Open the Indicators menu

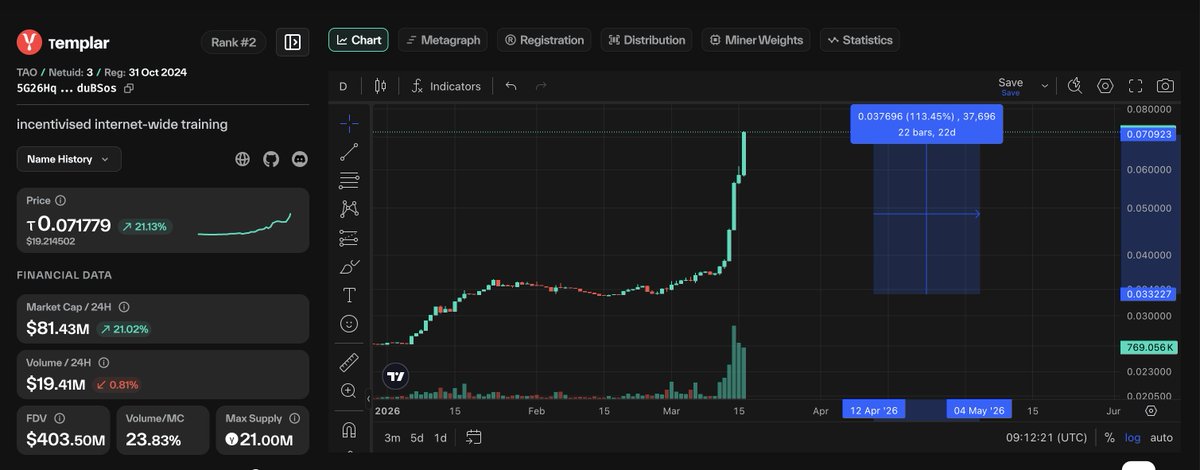(446, 86)
